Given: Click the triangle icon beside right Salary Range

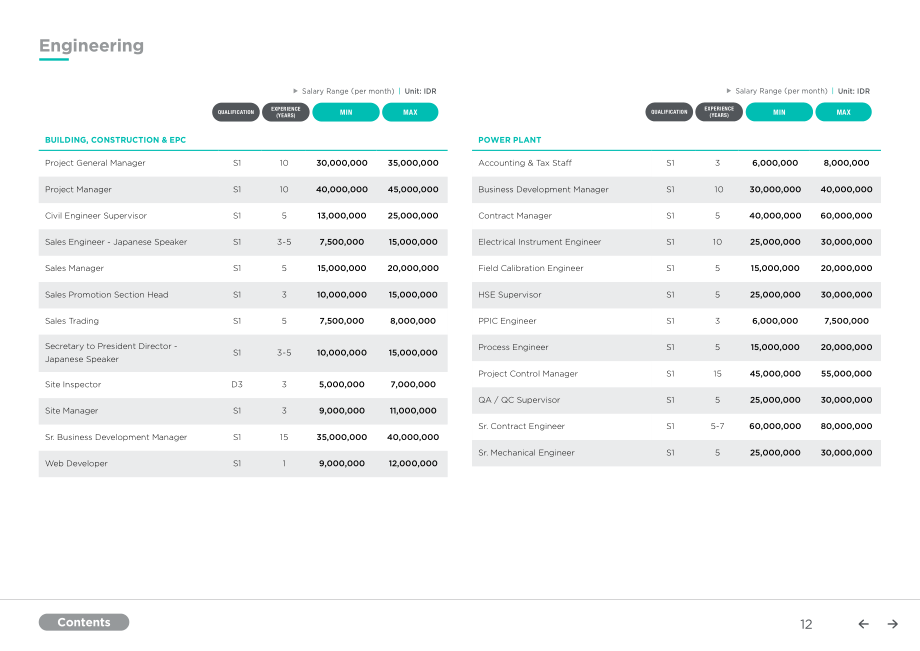Looking at the screenshot, I should point(729,91).
